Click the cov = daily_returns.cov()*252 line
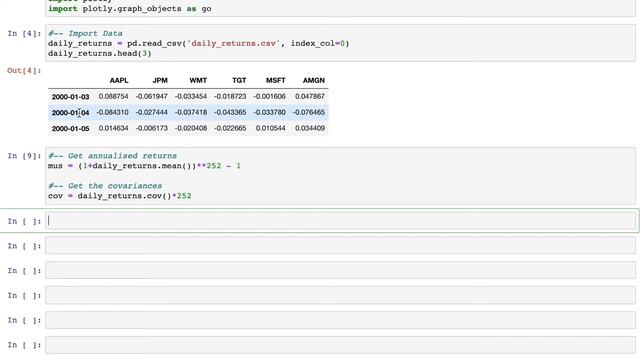This screenshot has width=640, height=360. (x=120, y=196)
